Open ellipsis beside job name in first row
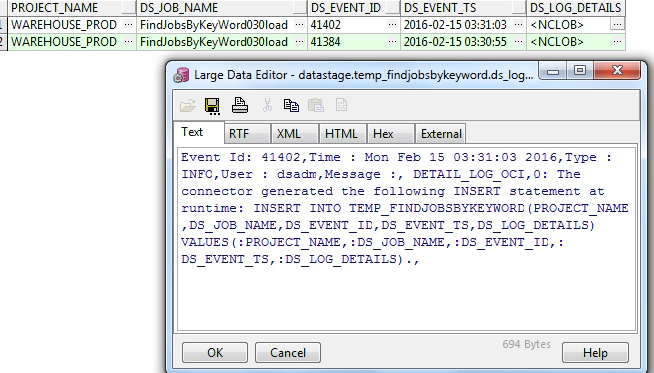 (299, 25)
